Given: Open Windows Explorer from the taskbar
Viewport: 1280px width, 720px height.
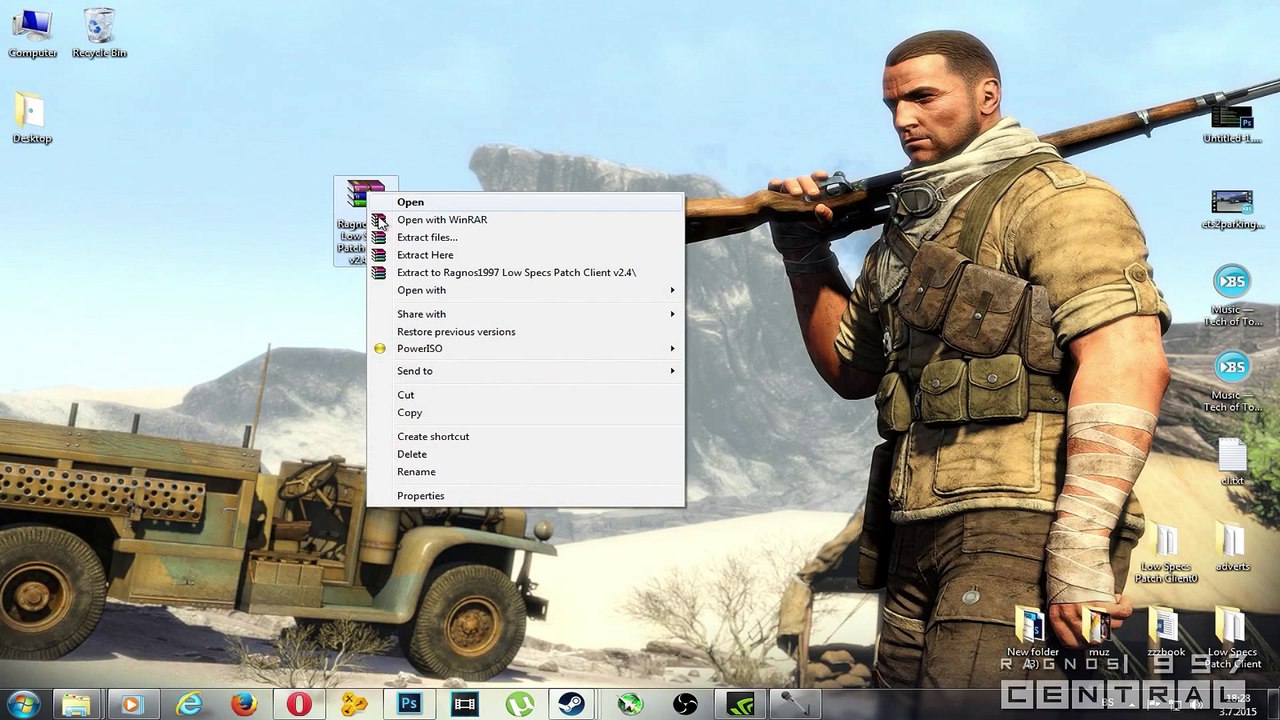Looking at the screenshot, I should pos(77,704).
